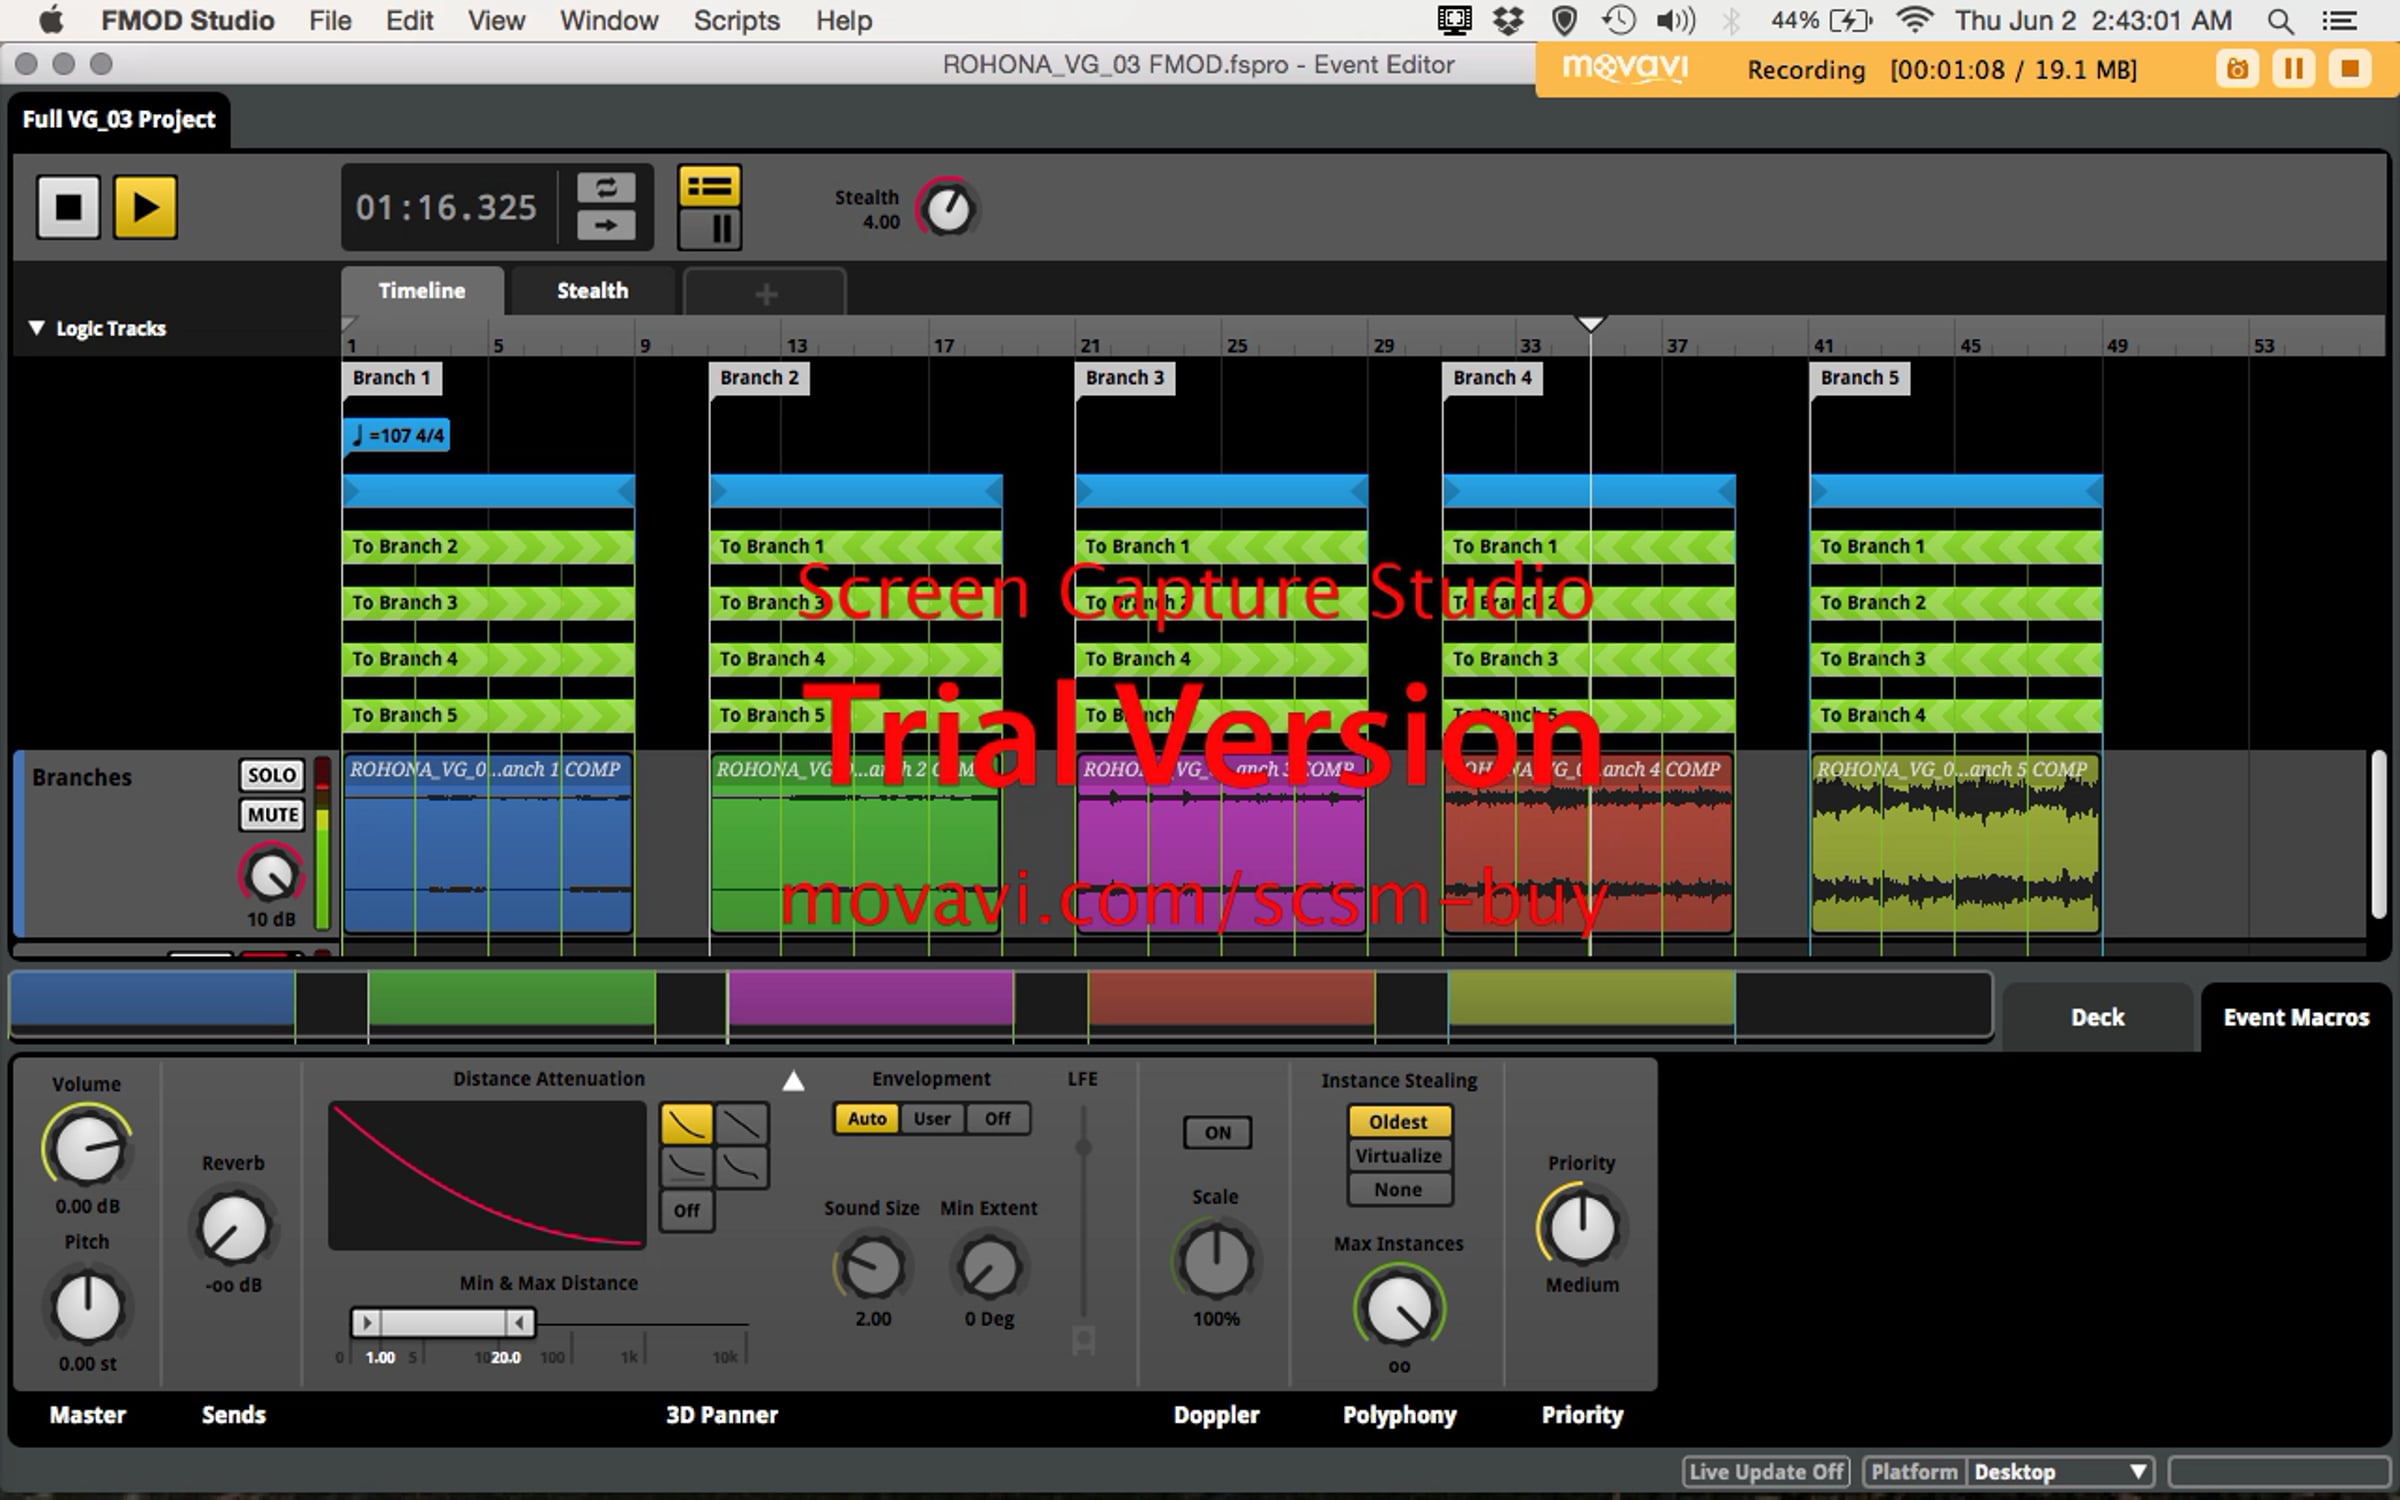The height and width of the screenshot is (1500, 2400).
Task: Collapse the 3D Panner with white triangle
Action: (x=793, y=1081)
